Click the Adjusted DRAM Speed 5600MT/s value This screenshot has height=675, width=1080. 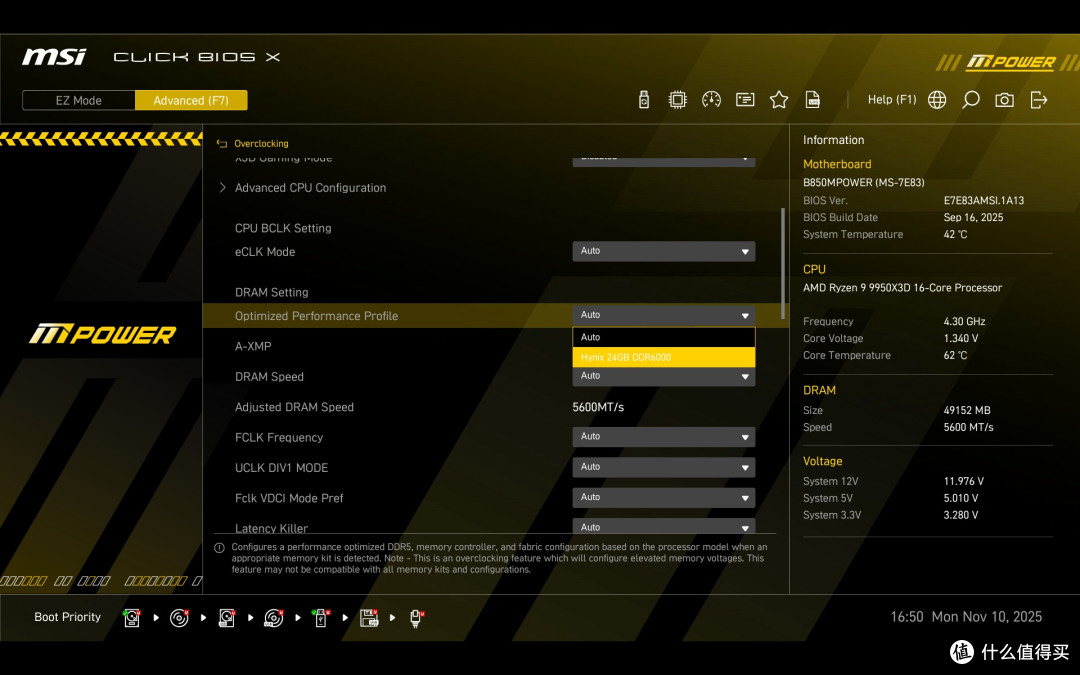coord(598,407)
